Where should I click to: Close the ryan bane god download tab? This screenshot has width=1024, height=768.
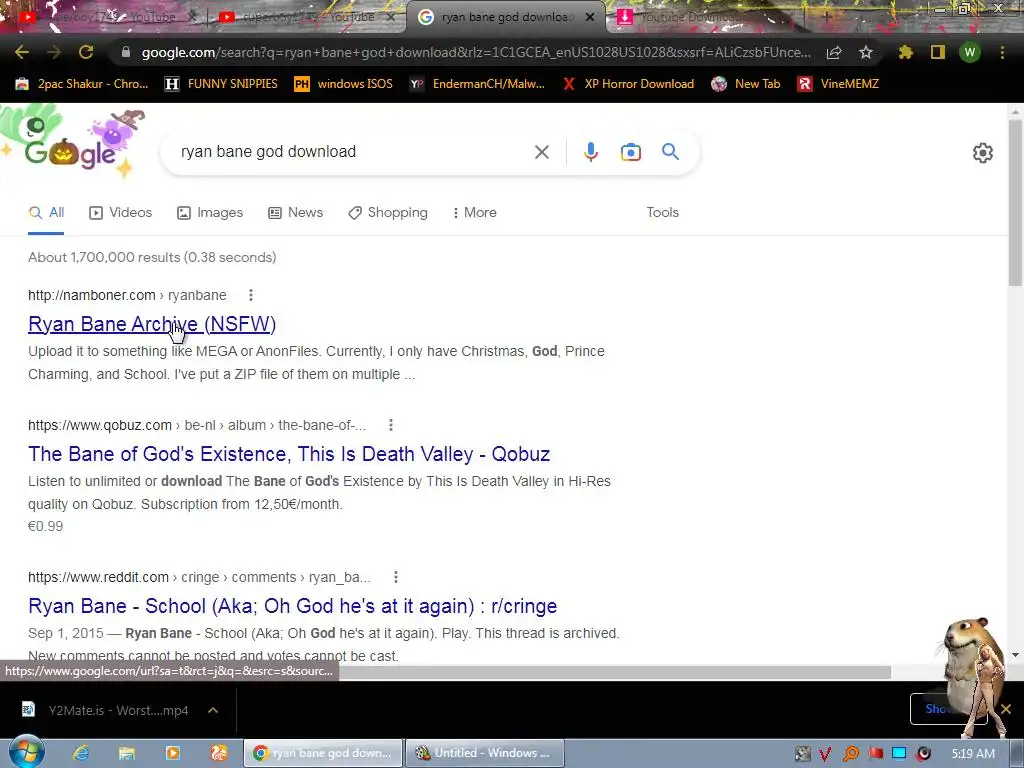tap(590, 17)
